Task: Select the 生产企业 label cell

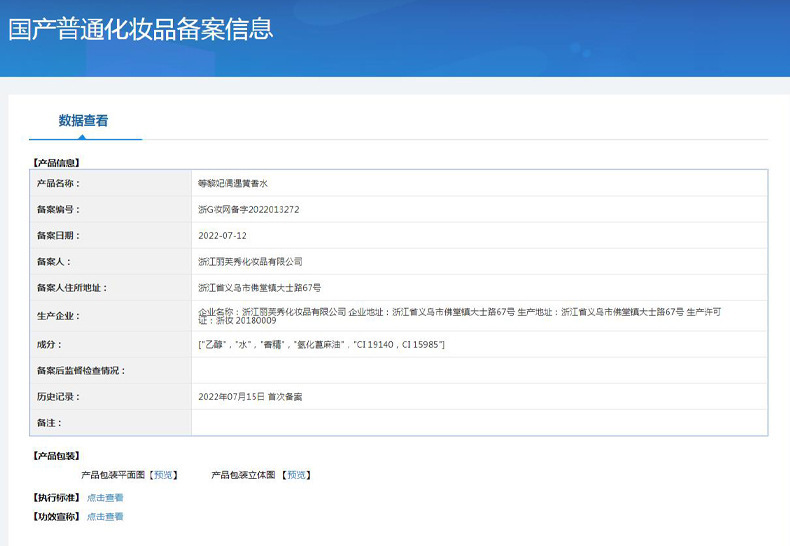Action: point(110,316)
